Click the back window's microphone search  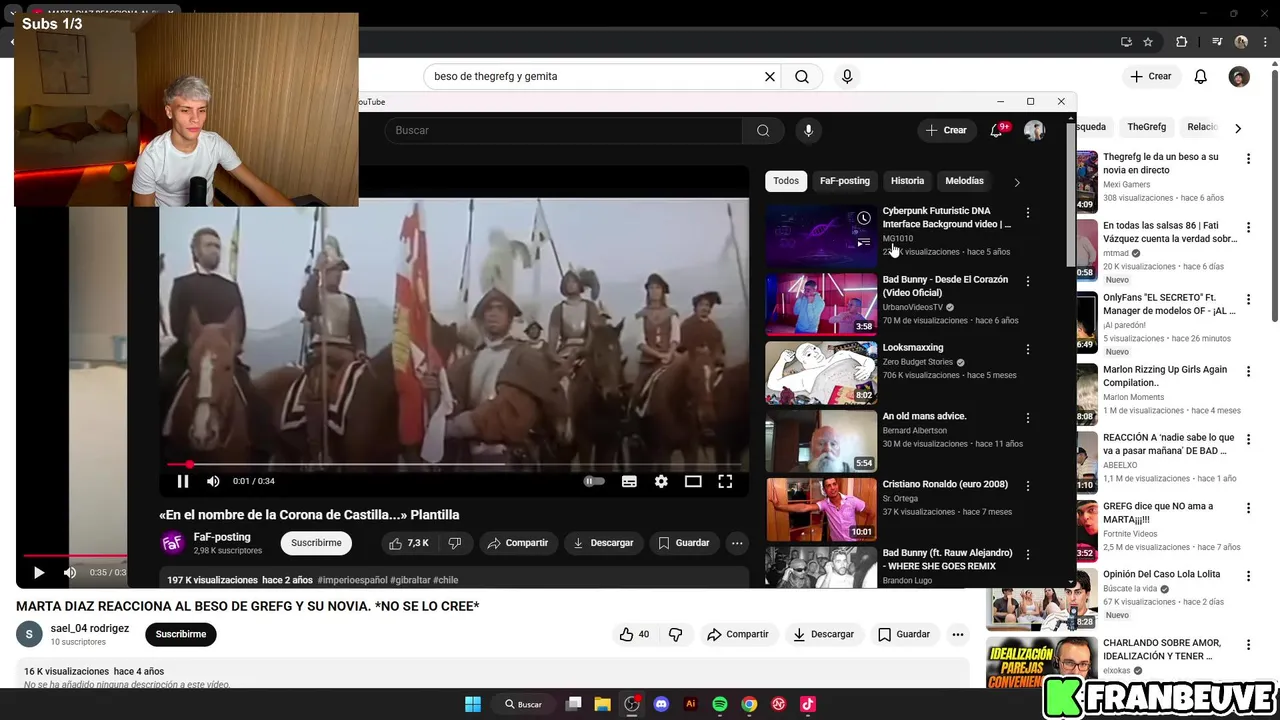[847, 76]
